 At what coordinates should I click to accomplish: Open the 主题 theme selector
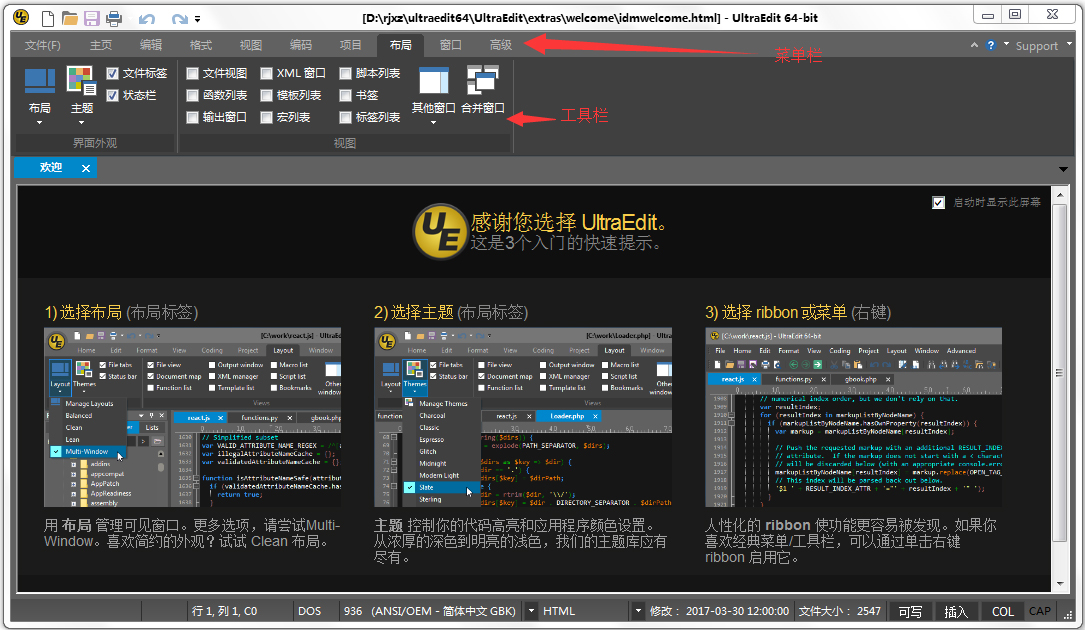(82, 96)
